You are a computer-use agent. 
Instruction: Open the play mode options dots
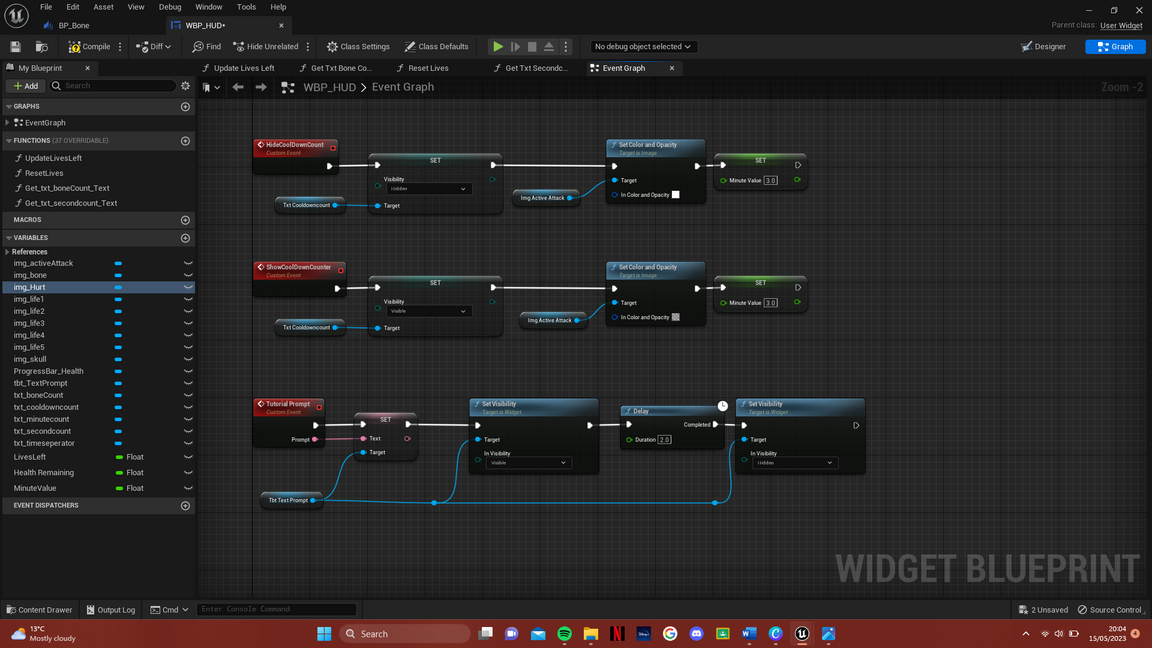point(566,46)
